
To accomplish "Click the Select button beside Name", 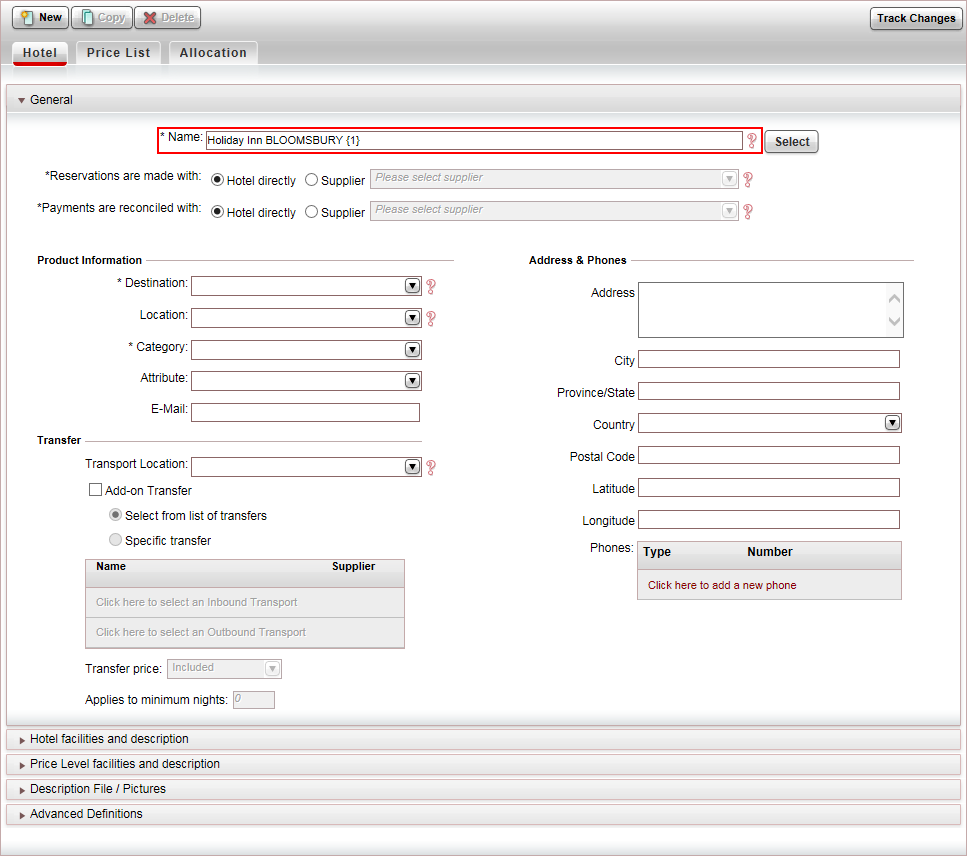I will pos(792,142).
